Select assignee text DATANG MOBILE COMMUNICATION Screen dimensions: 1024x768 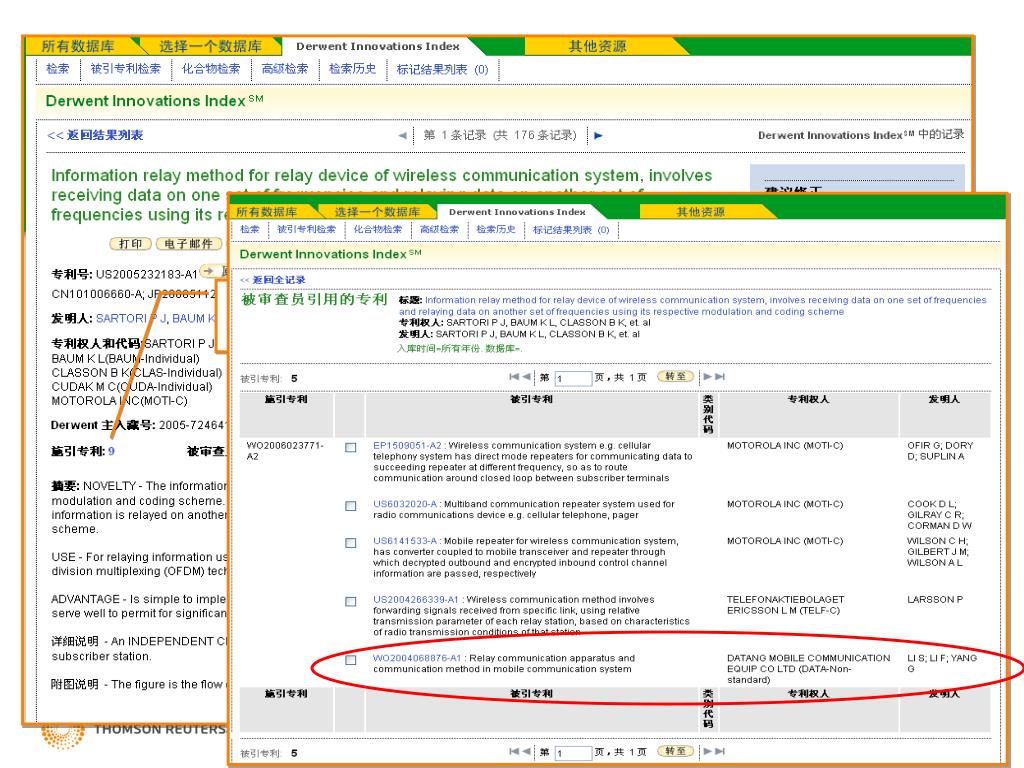tap(808, 658)
